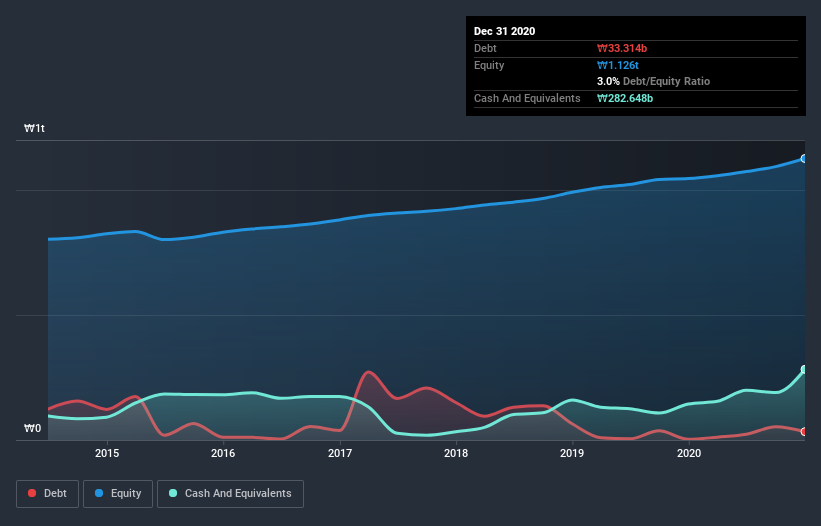
Task: Click the teal Cash endpoint marker on chart
Action: 804,370
